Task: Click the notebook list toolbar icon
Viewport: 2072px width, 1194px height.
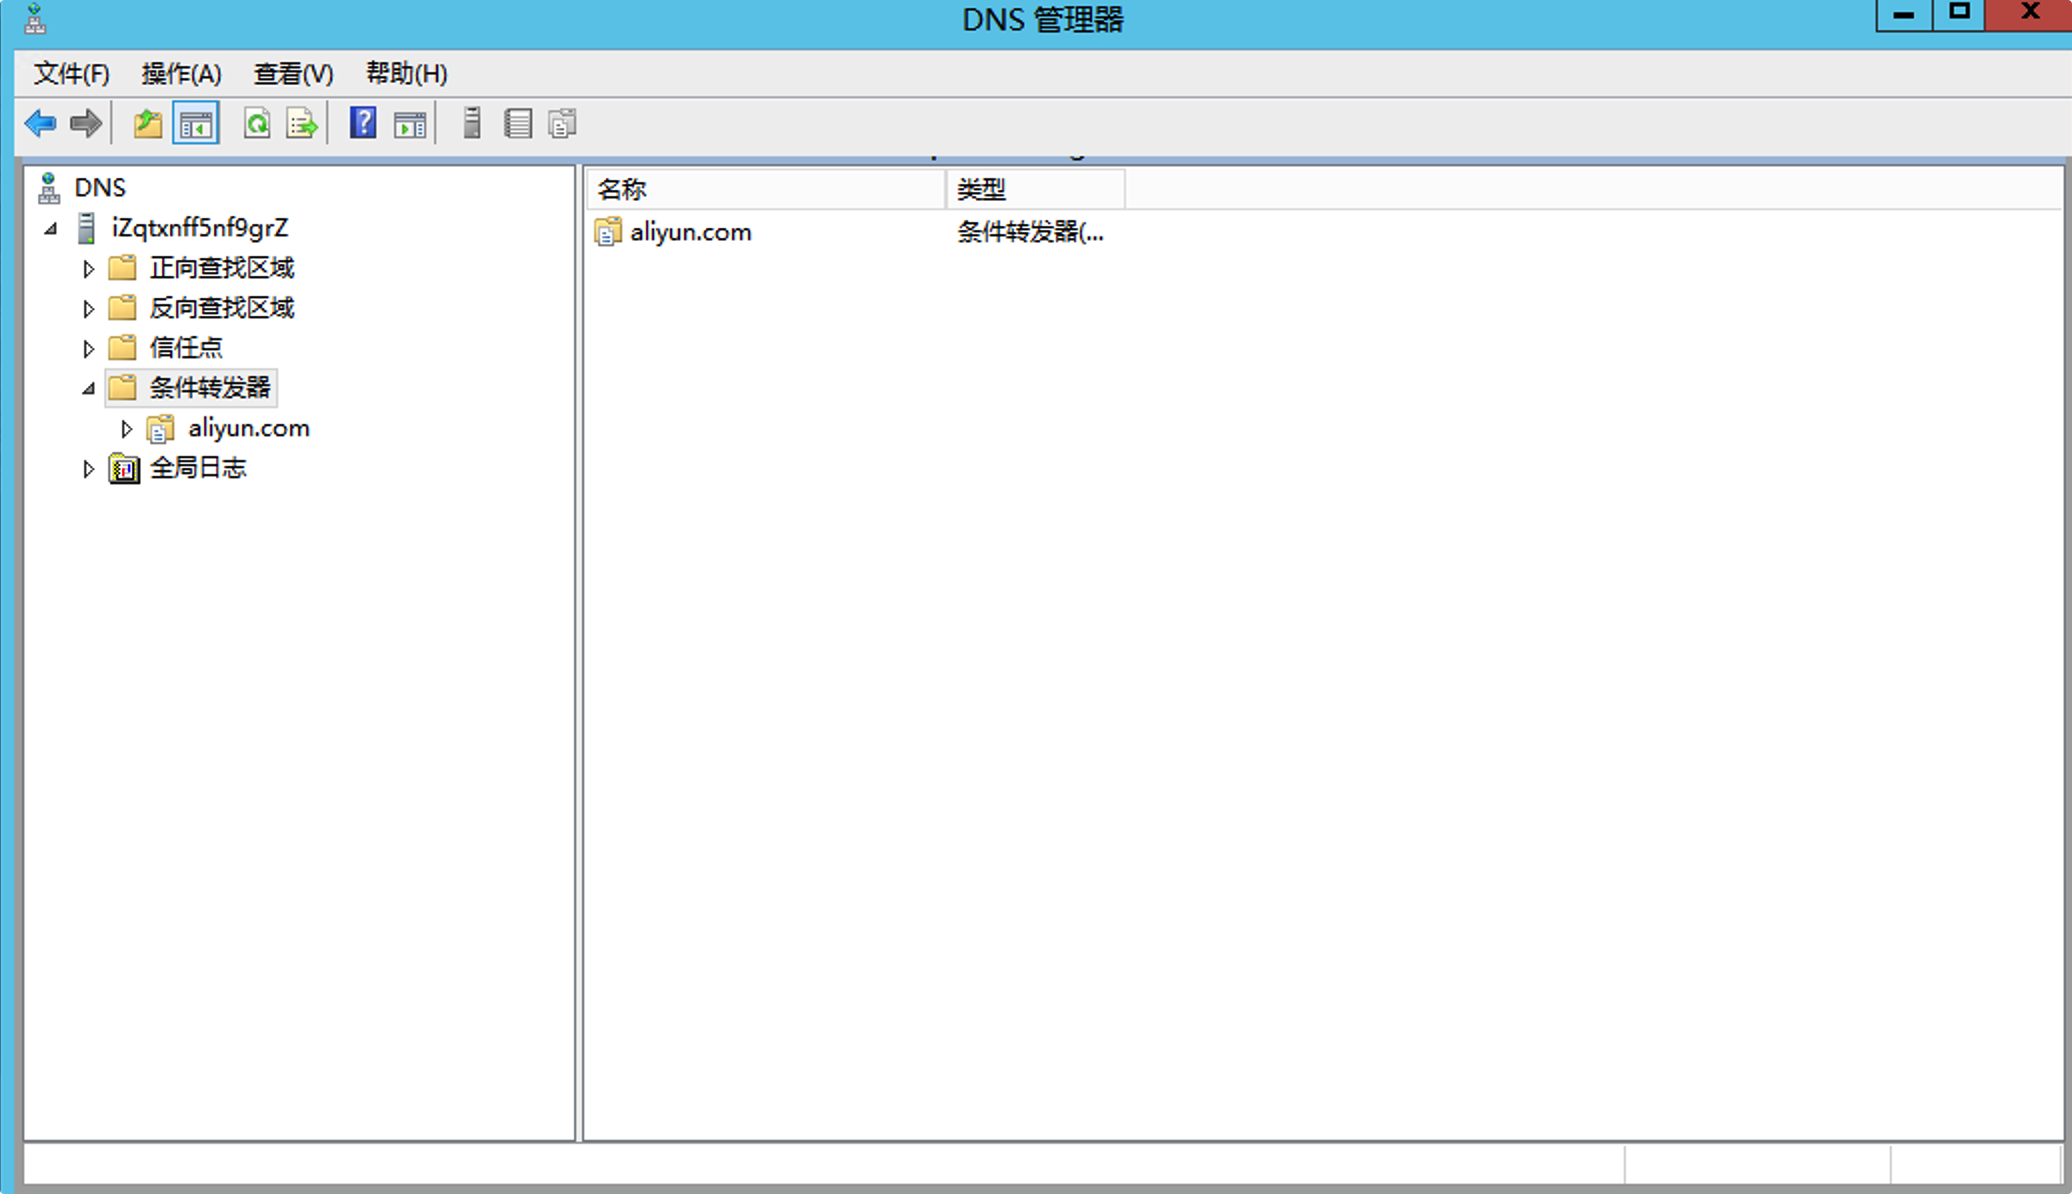Action: [x=518, y=124]
